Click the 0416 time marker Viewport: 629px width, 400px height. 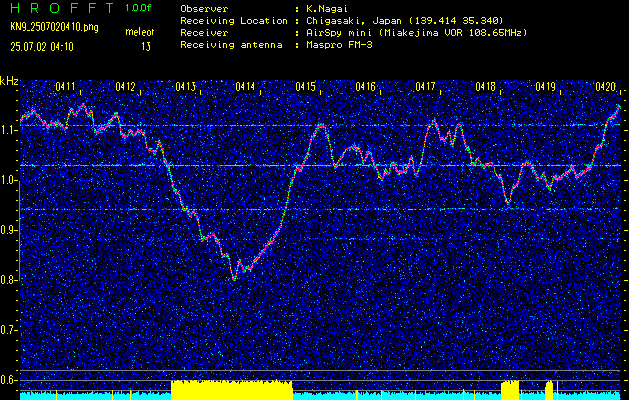coord(365,86)
